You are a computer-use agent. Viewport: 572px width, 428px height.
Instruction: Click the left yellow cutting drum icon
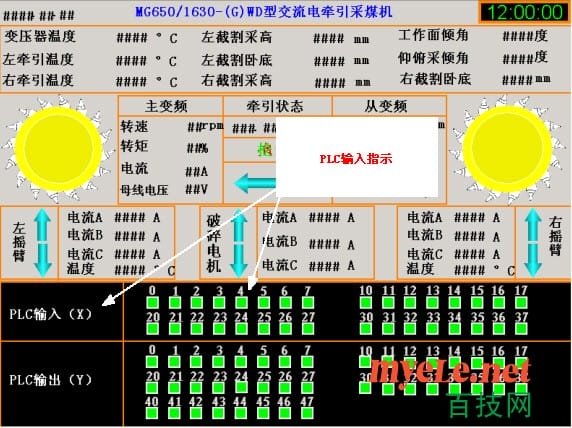pyautogui.click(x=58, y=149)
